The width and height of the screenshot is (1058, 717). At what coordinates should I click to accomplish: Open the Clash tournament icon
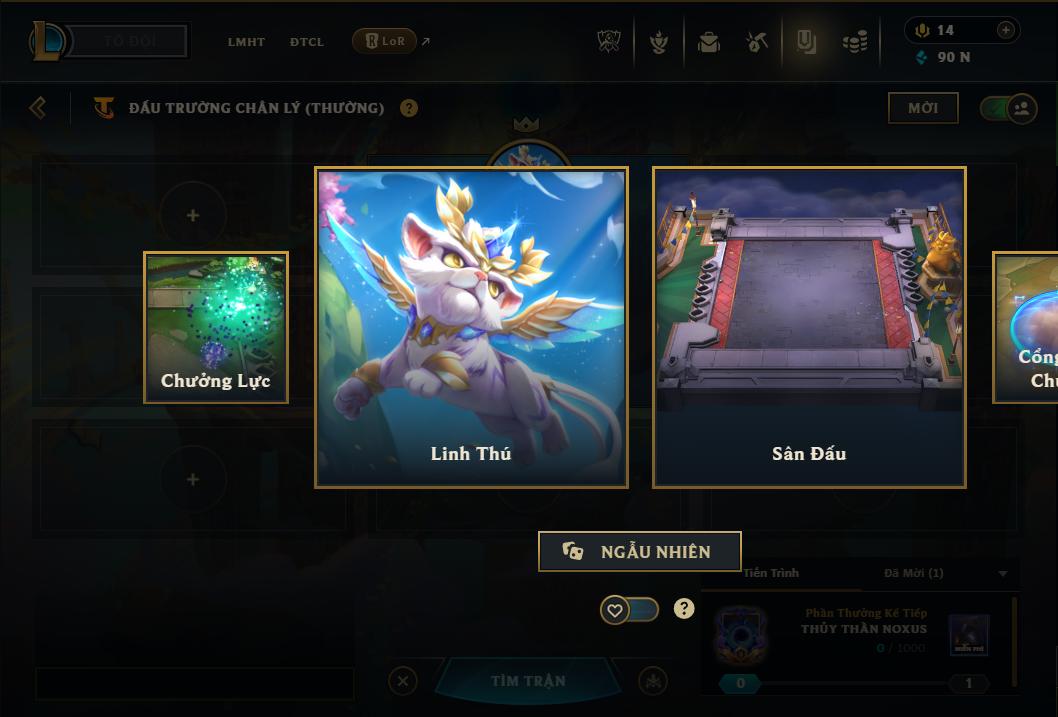pos(609,42)
